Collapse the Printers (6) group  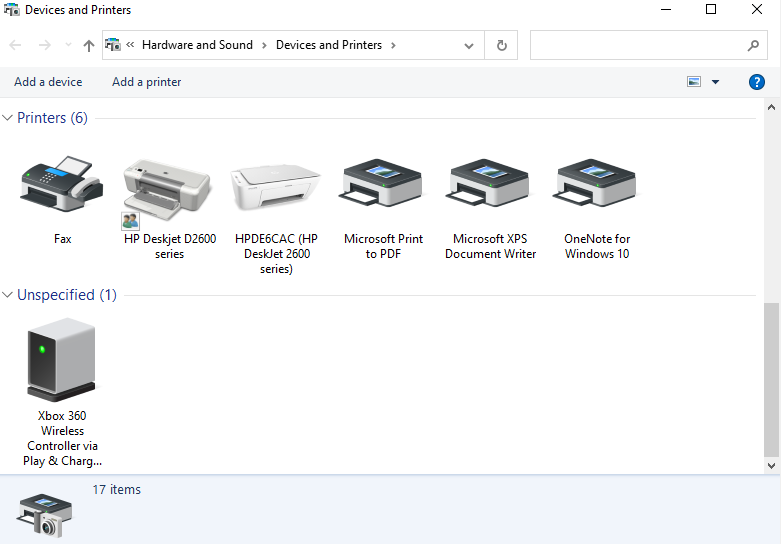pos(7,118)
